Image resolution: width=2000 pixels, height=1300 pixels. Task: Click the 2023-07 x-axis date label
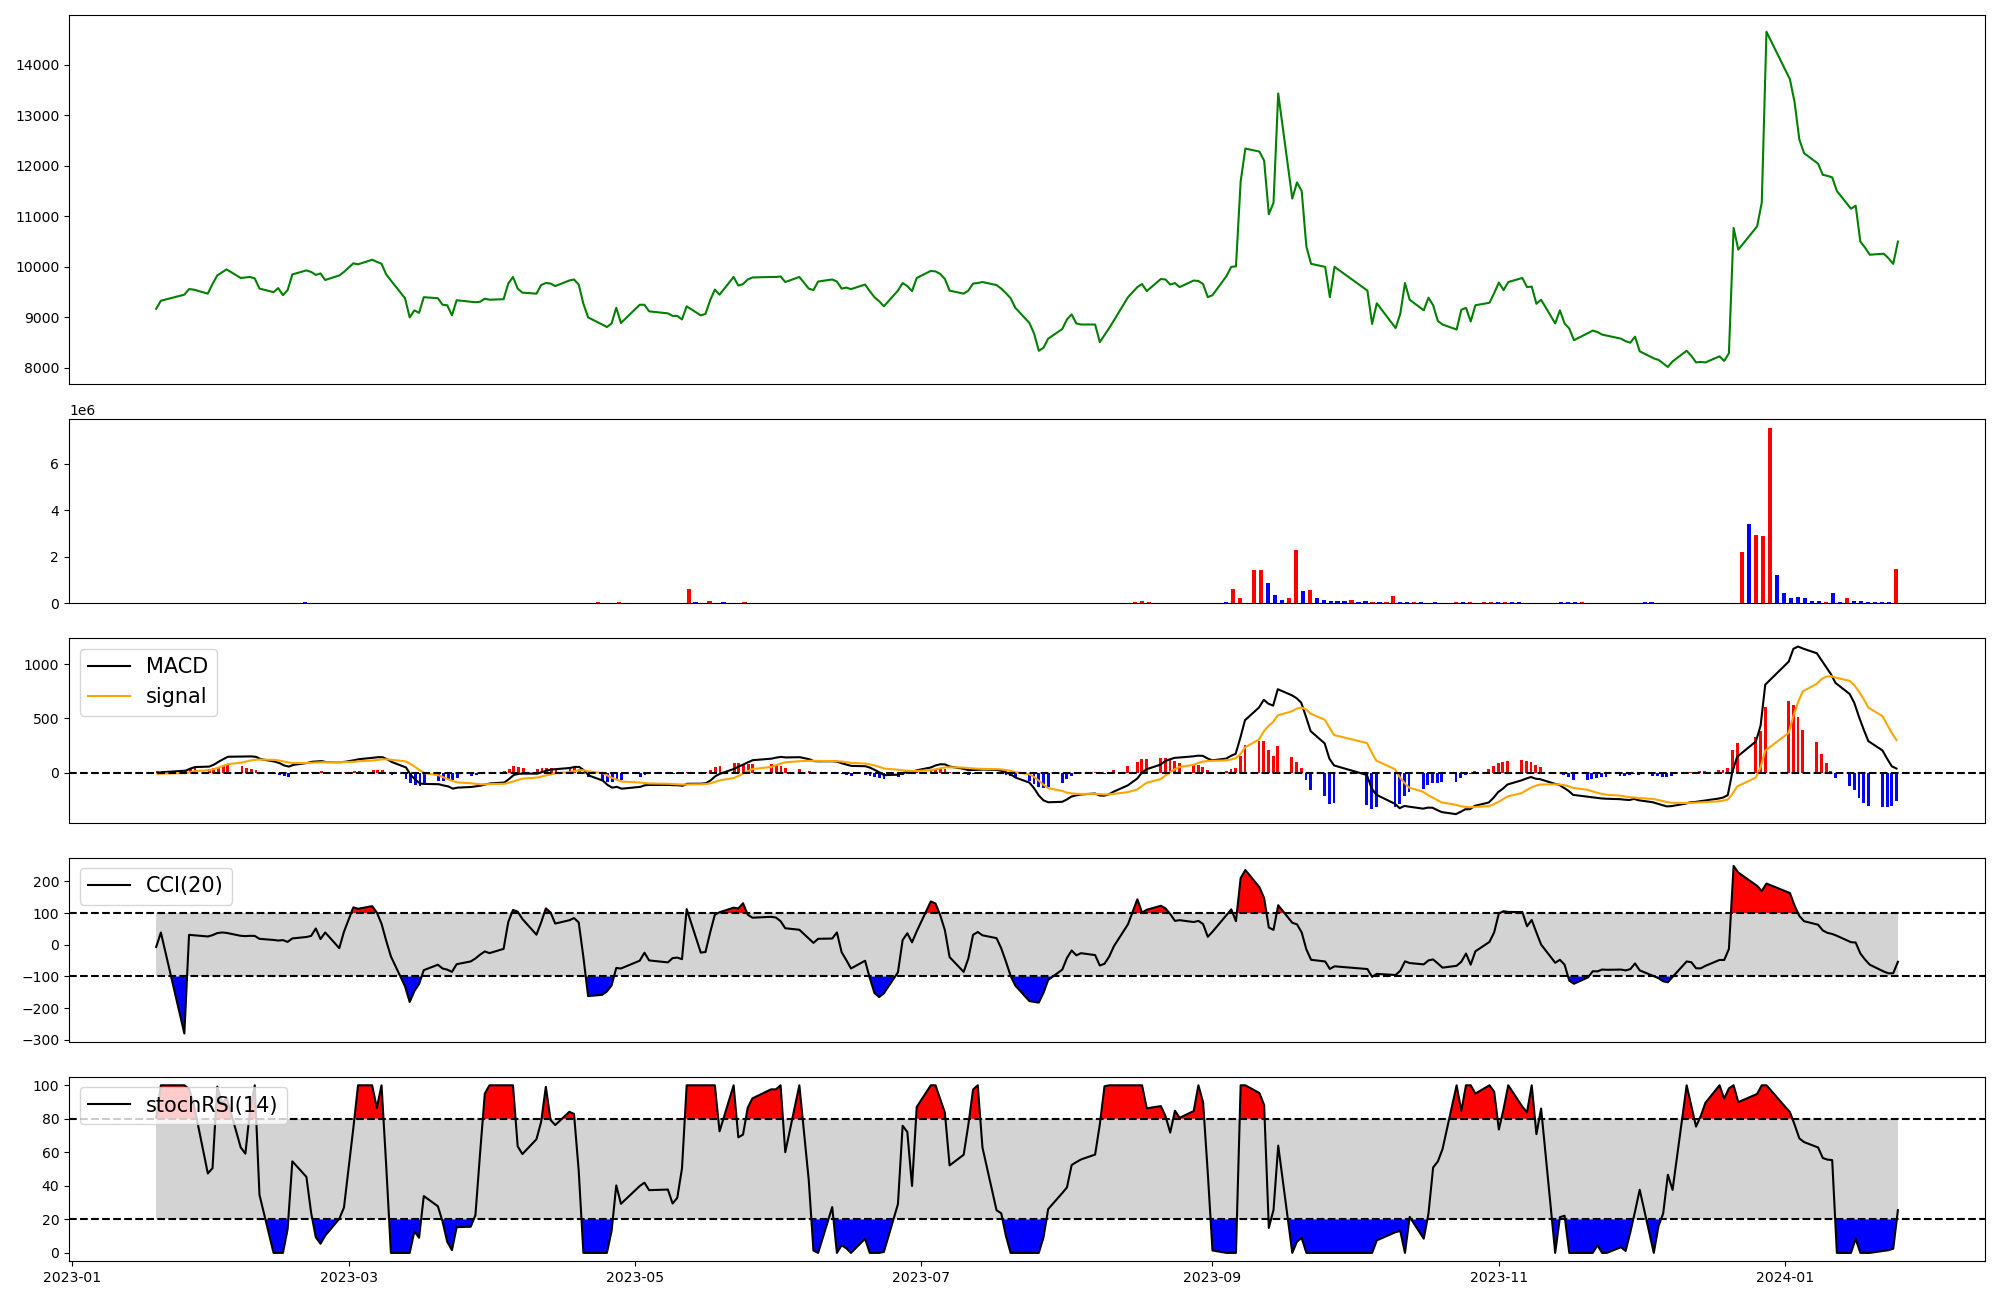[921, 1277]
